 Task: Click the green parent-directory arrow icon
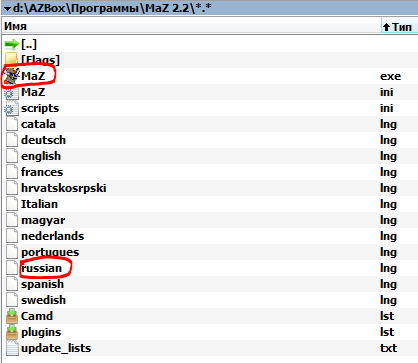12,44
